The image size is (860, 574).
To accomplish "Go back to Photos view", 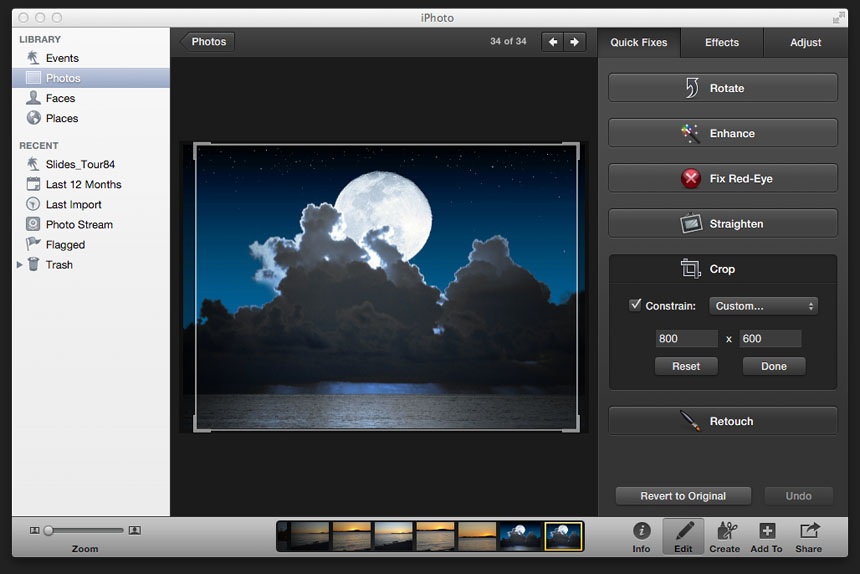I will click(207, 42).
